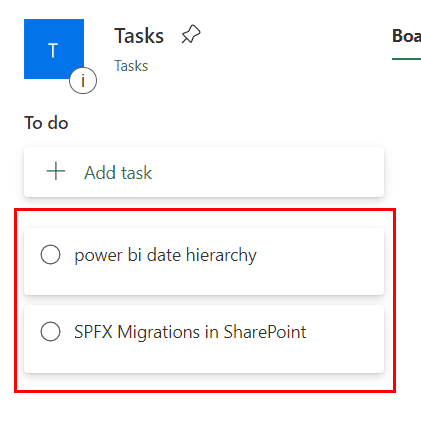Click the Add task text label
The image size is (421, 427).
click(x=118, y=173)
